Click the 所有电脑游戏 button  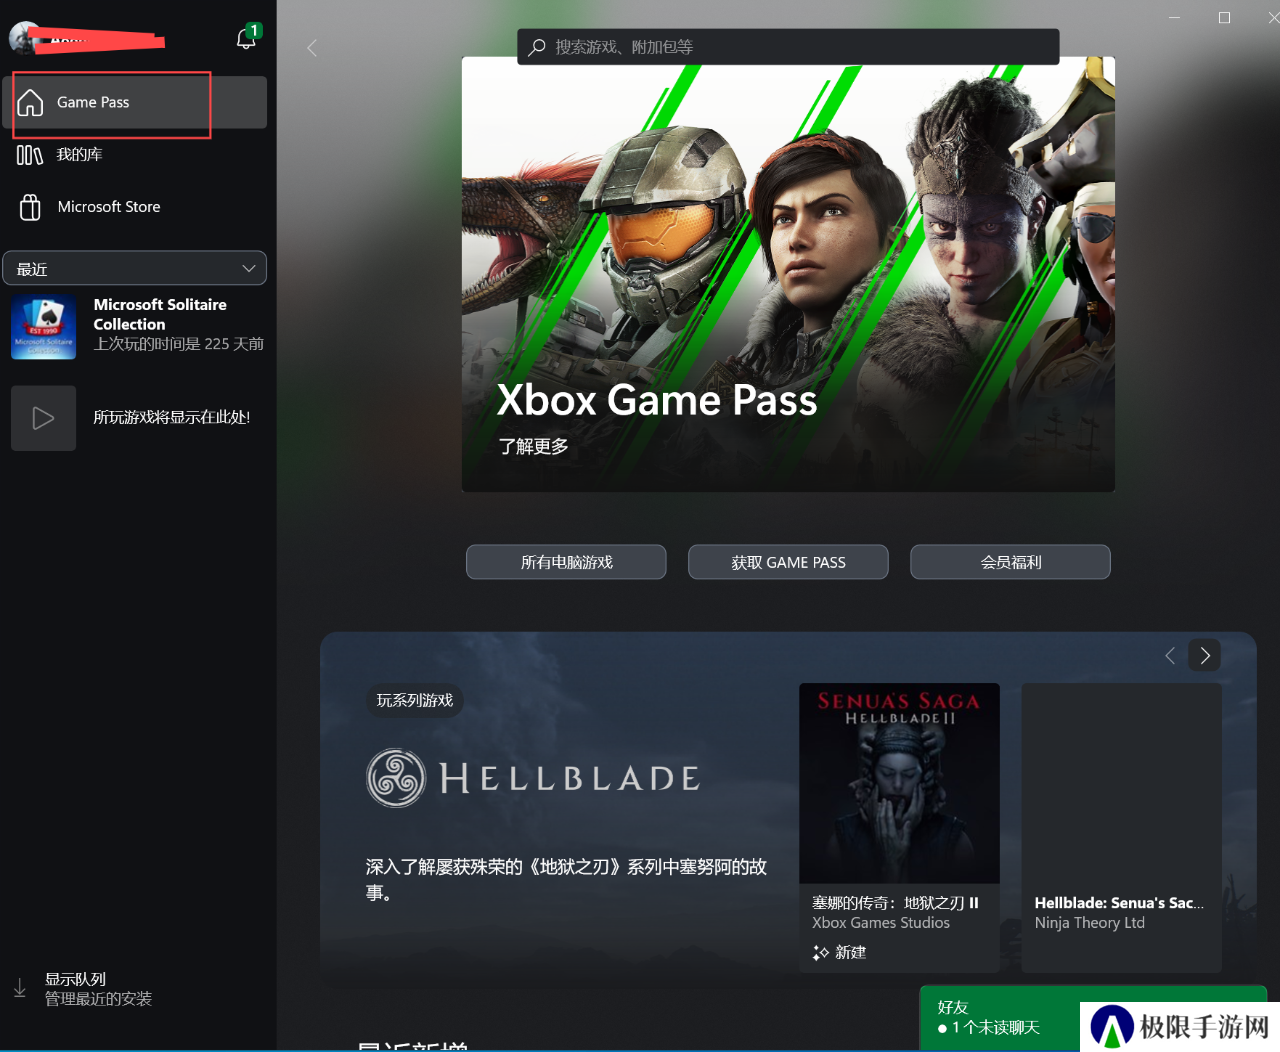[x=566, y=562]
